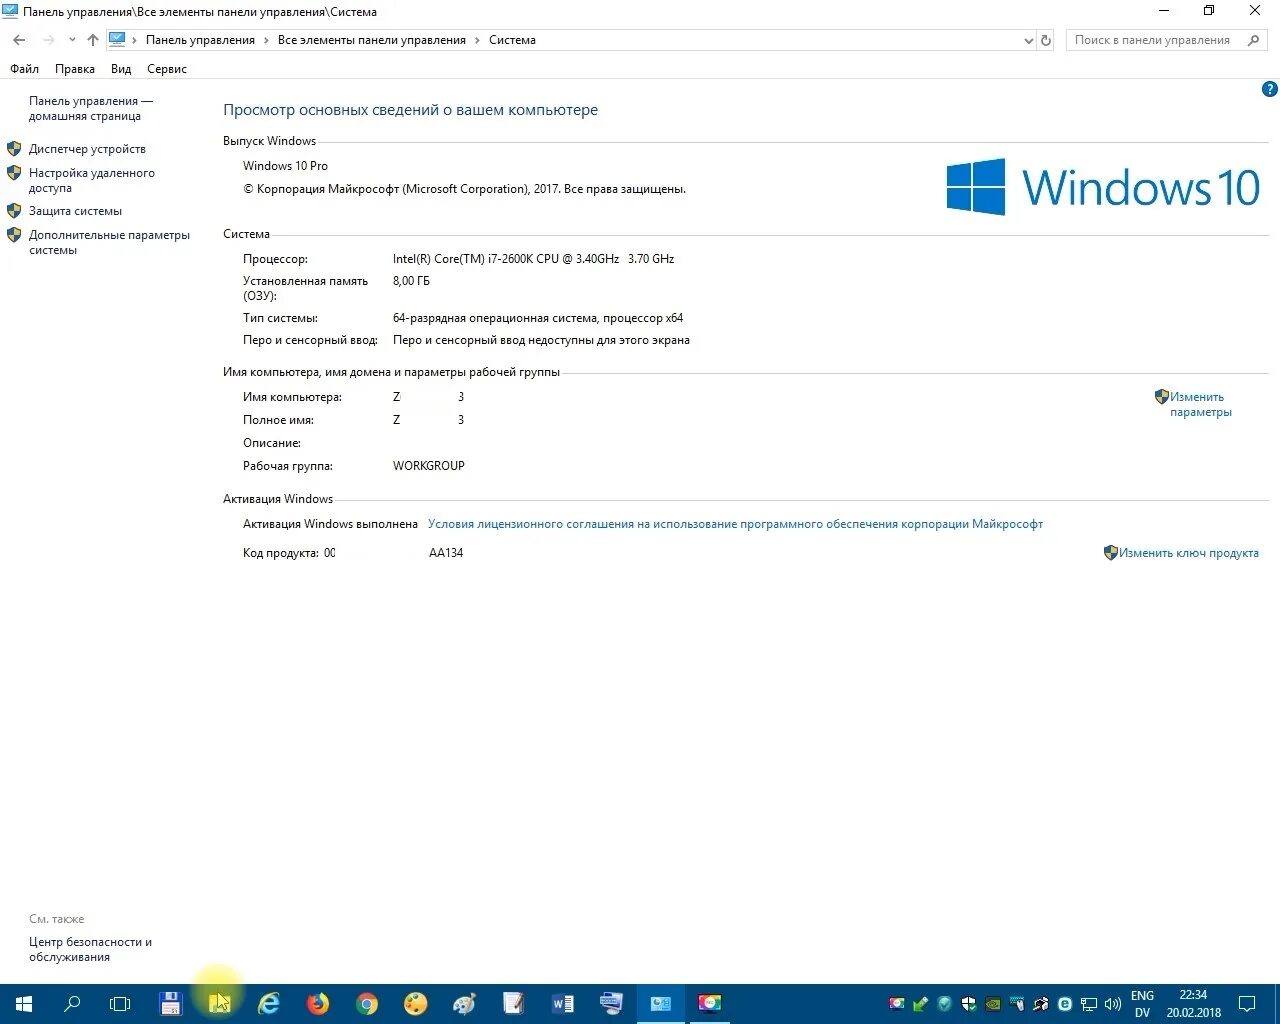The width and height of the screenshot is (1280, 1024).
Task: Open Настройка удаленного доступа
Action: tap(92, 180)
